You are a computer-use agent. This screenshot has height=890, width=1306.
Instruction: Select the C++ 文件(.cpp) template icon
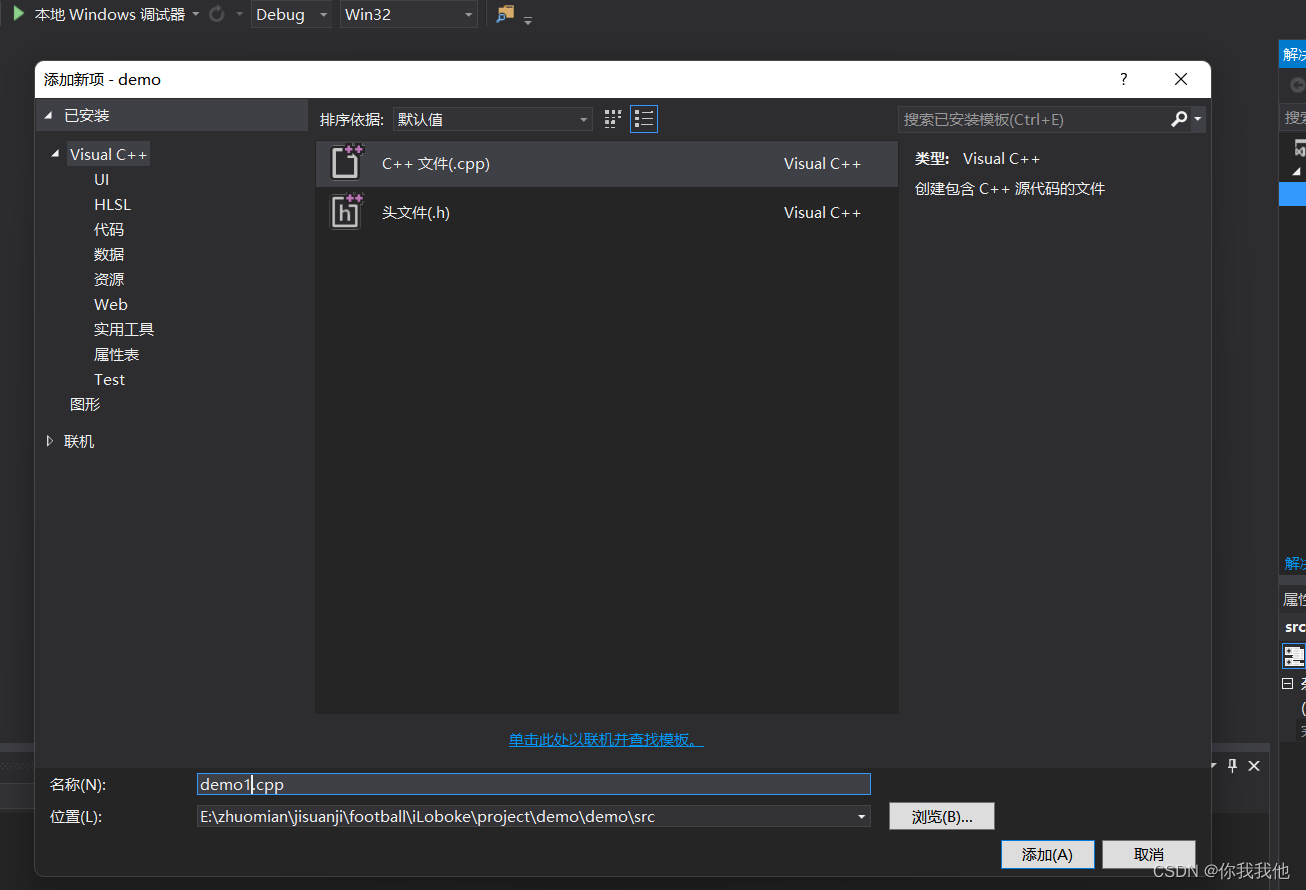pos(345,162)
